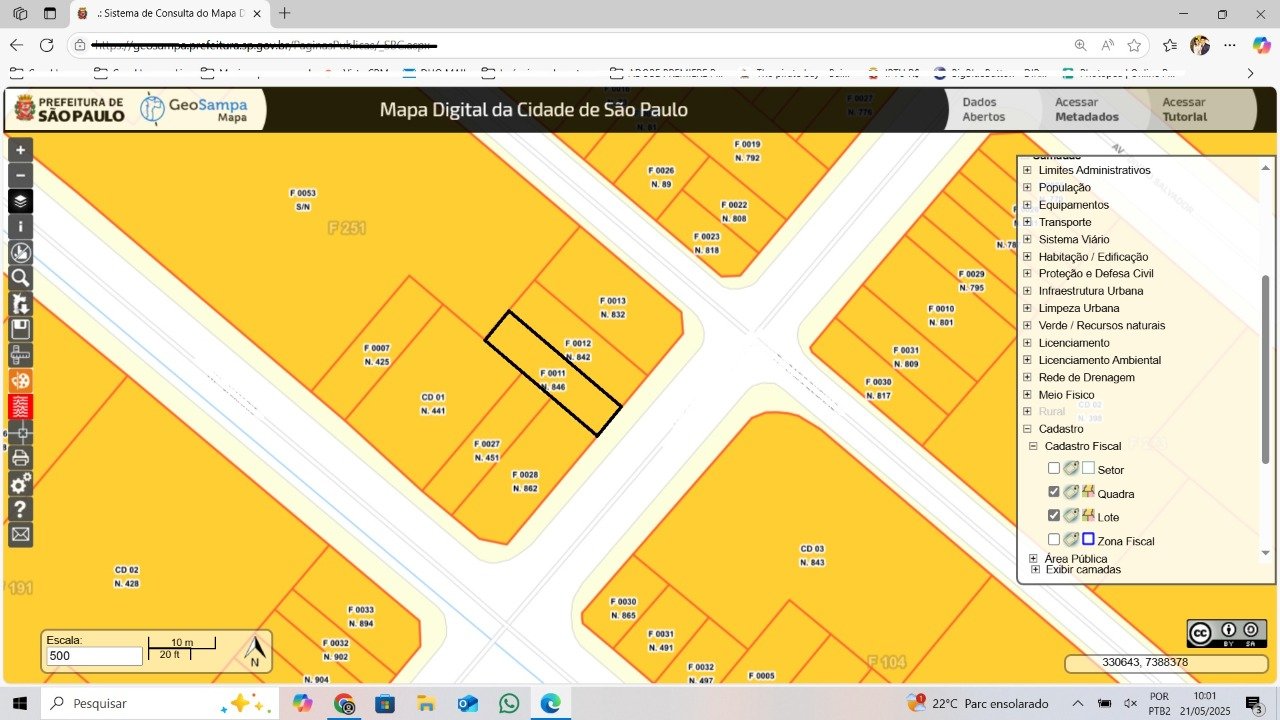The height and width of the screenshot is (720, 1280).
Task: Click the tag icon next to Quadra
Action: (x=1070, y=492)
